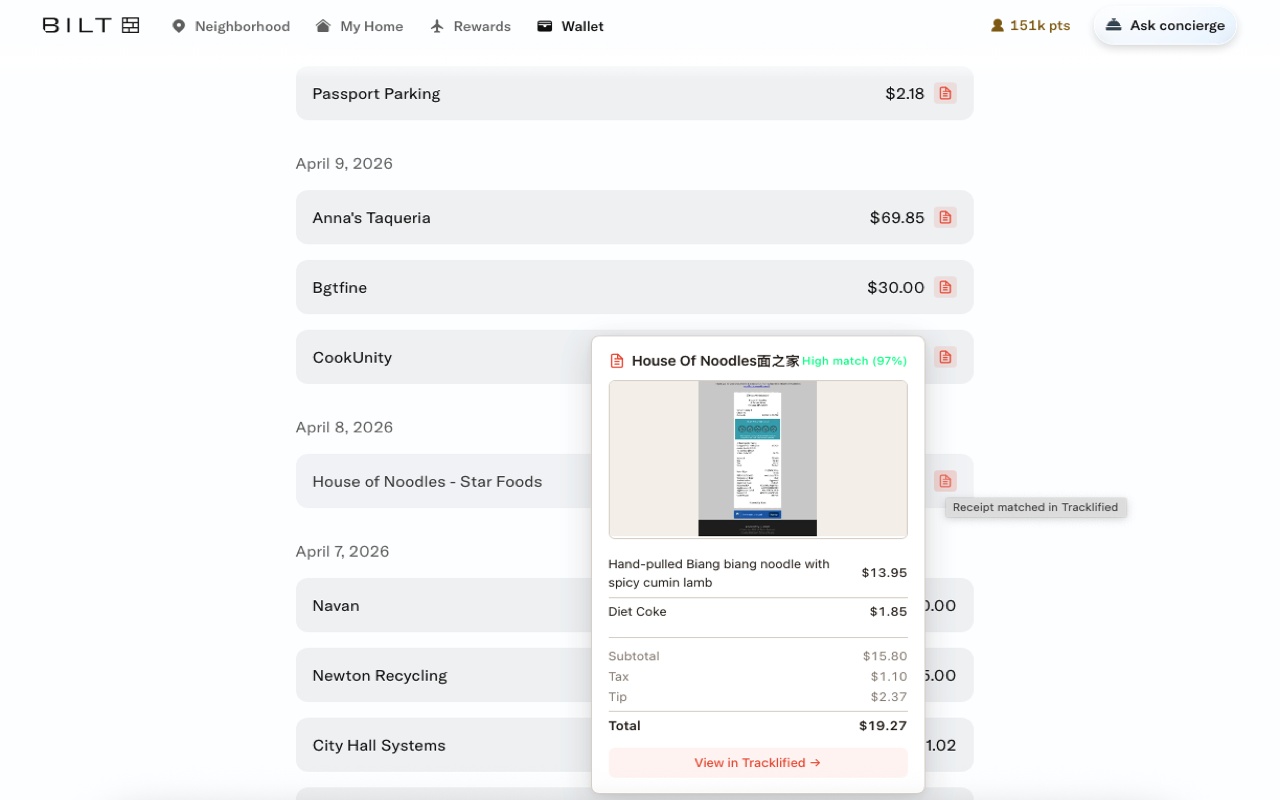The width and height of the screenshot is (1280, 800).
Task: Click the Total $19.27 amount
Action: pyautogui.click(x=883, y=726)
